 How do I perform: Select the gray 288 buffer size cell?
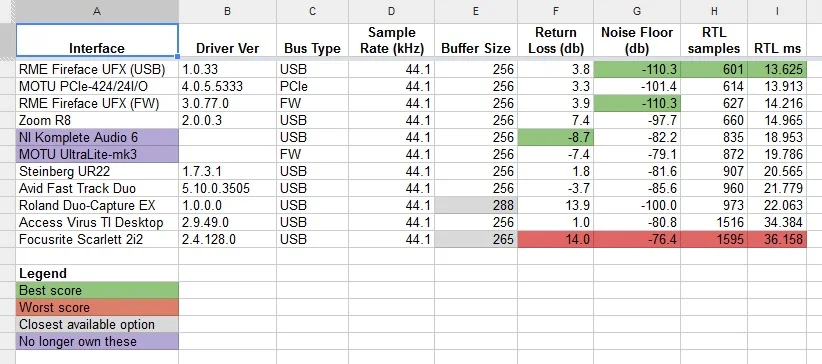(x=475, y=205)
